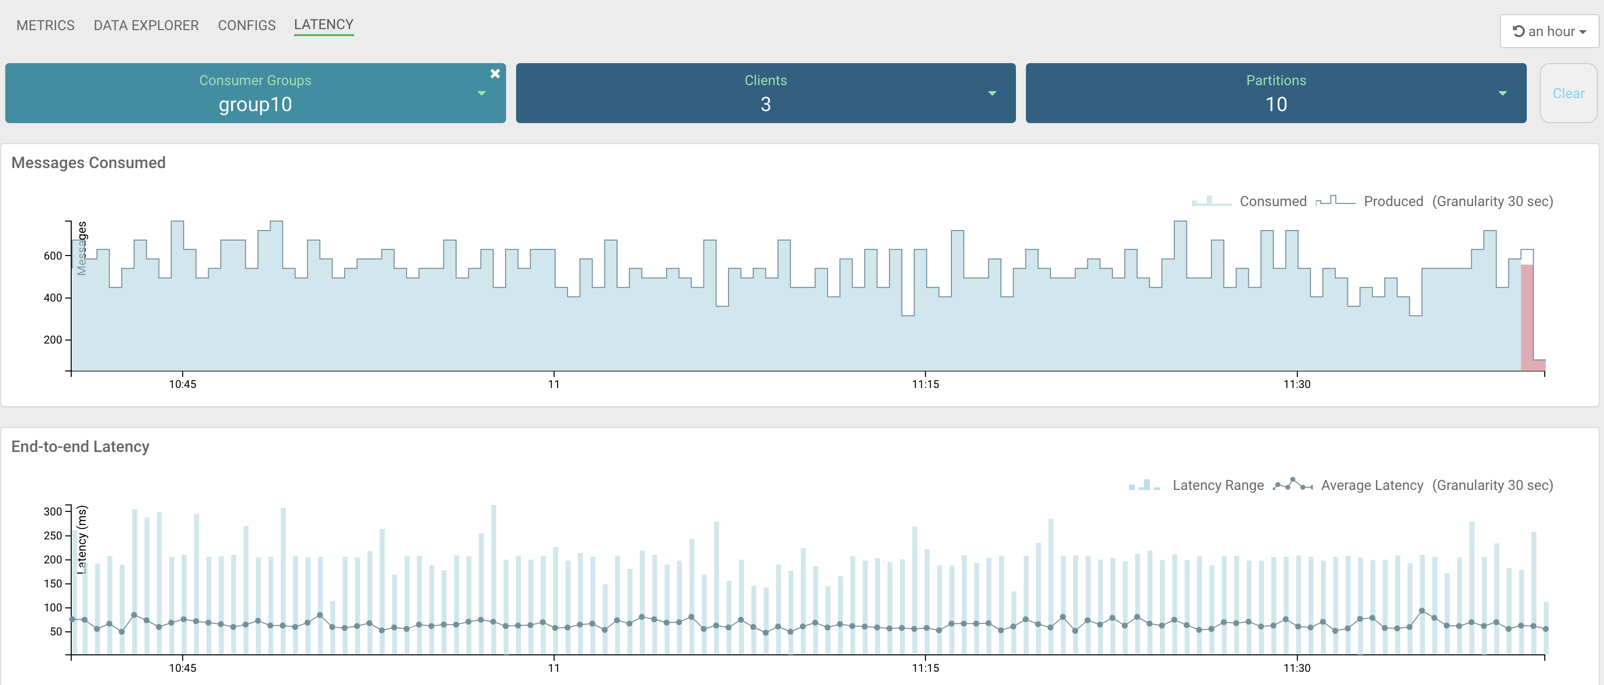The height and width of the screenshot is (685, 1604).
Task: Select the LATENCY tab
Action: tap(323, 25)
